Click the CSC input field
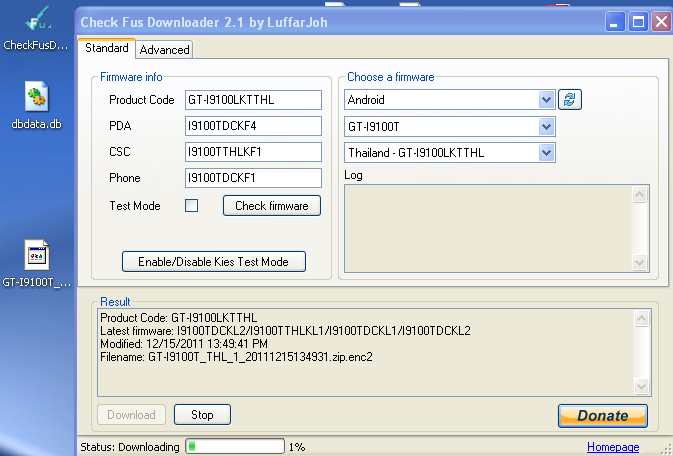 click(253, 152)
